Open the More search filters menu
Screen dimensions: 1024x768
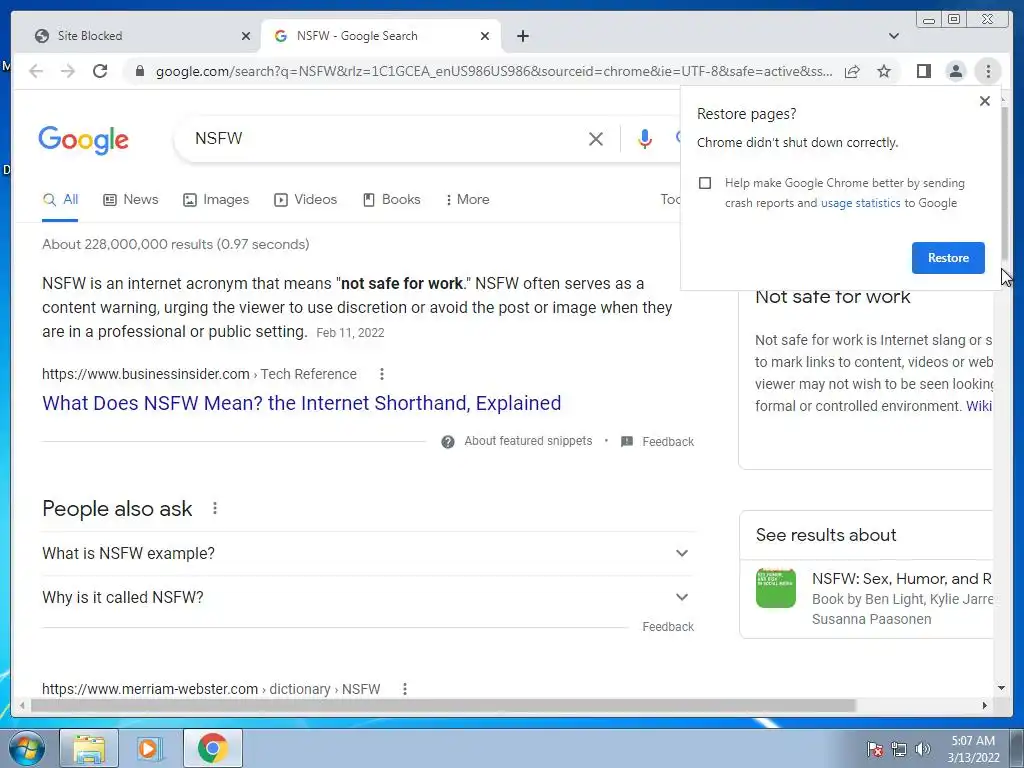pos(468,199)
